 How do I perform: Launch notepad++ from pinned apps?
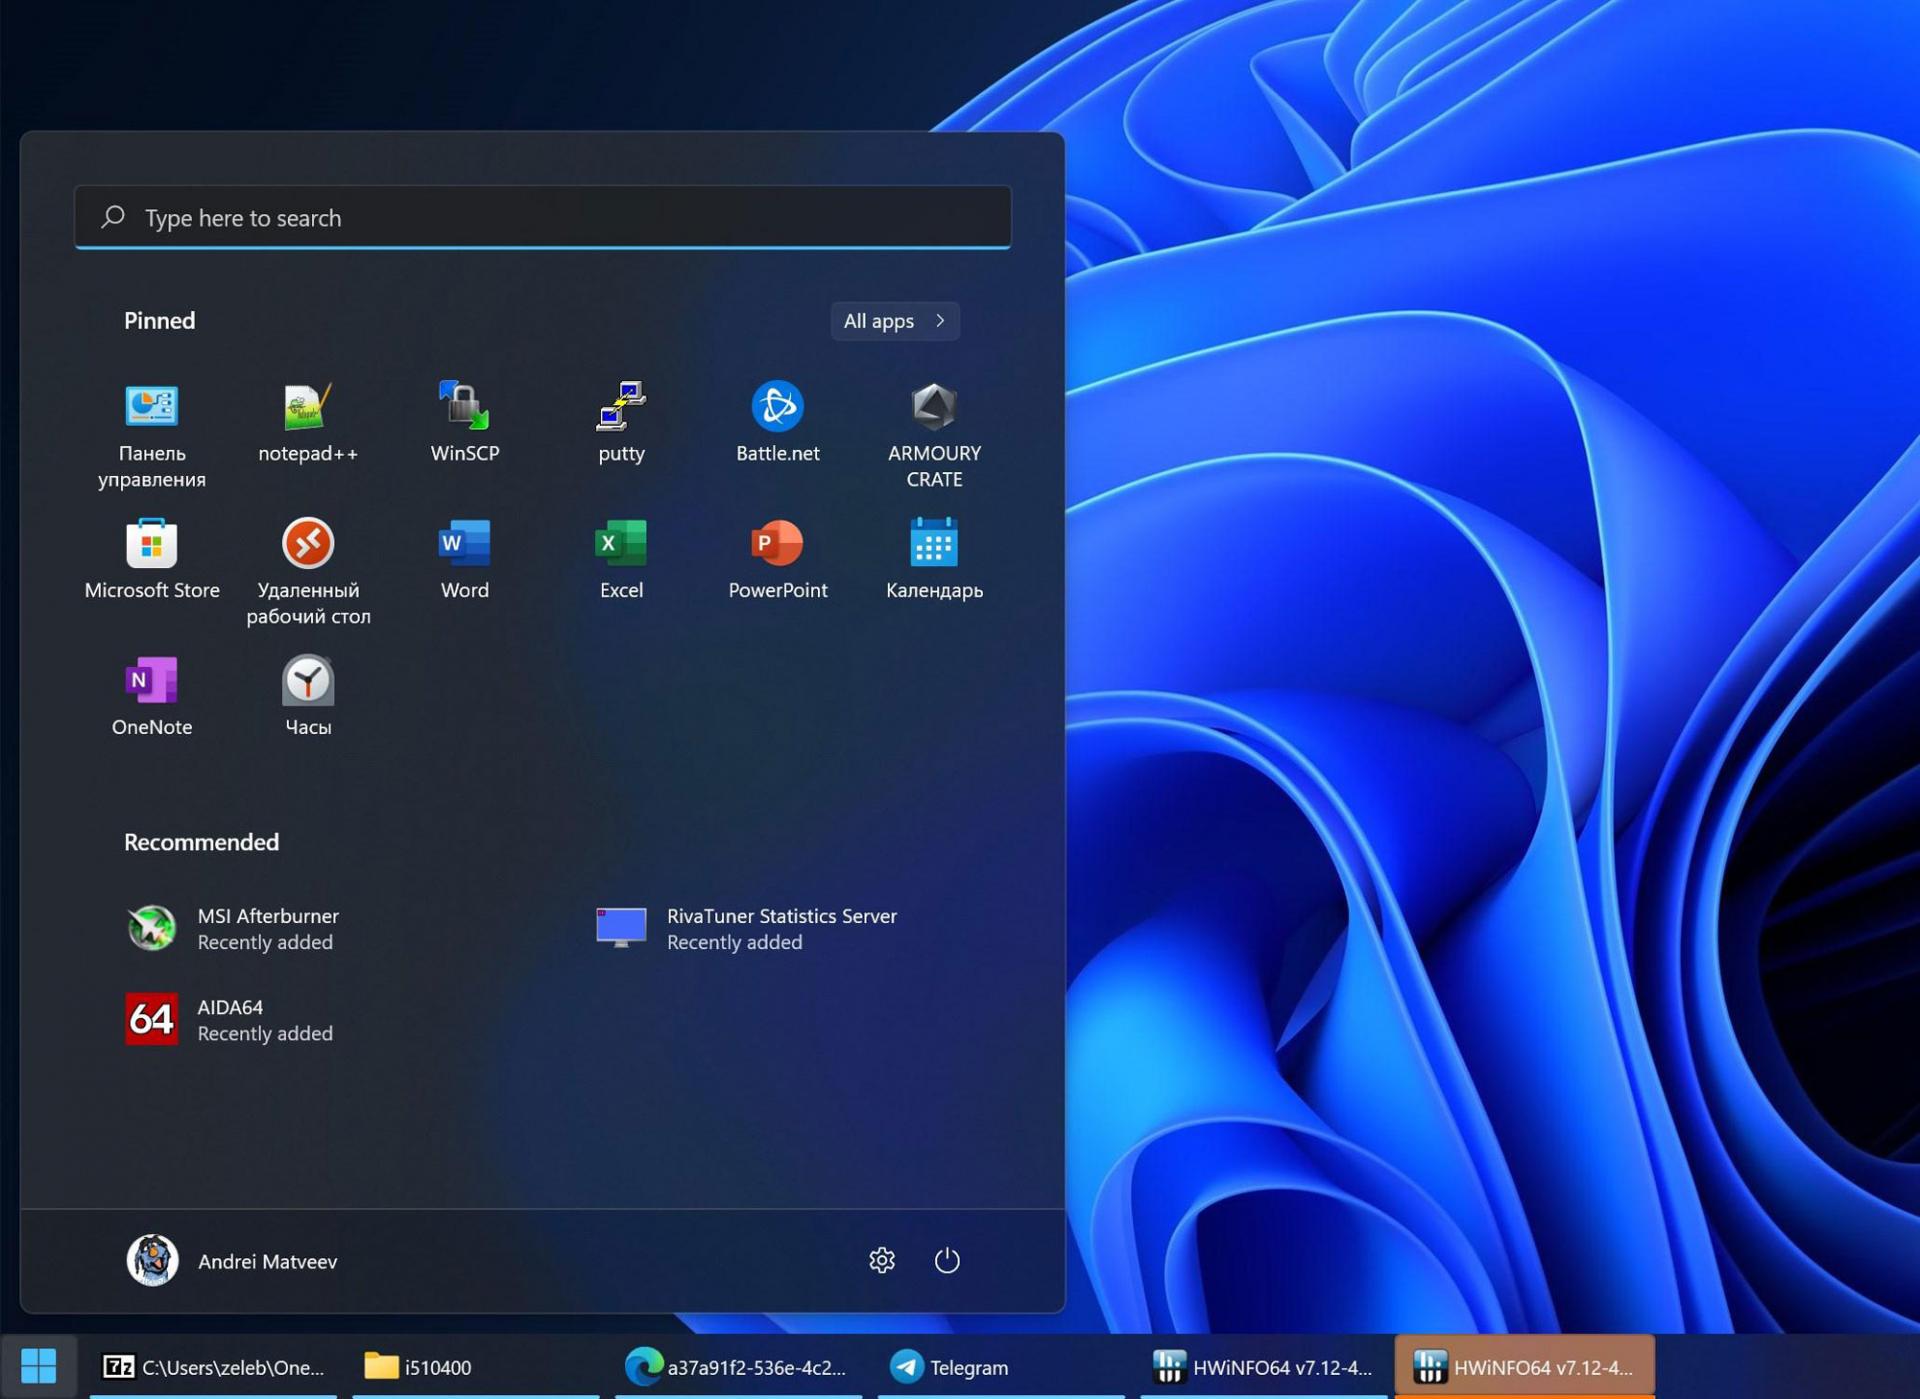tap(308, 423)
